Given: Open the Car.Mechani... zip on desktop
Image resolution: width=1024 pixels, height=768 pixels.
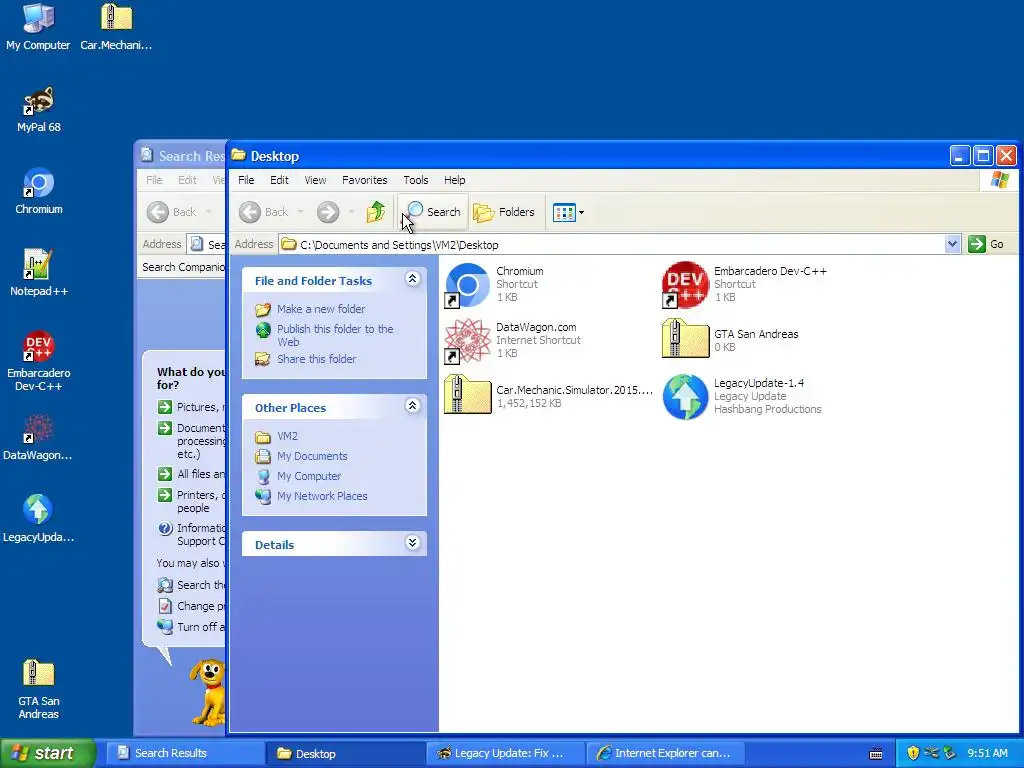Looking at the screenshot, I should click(116, 26).
